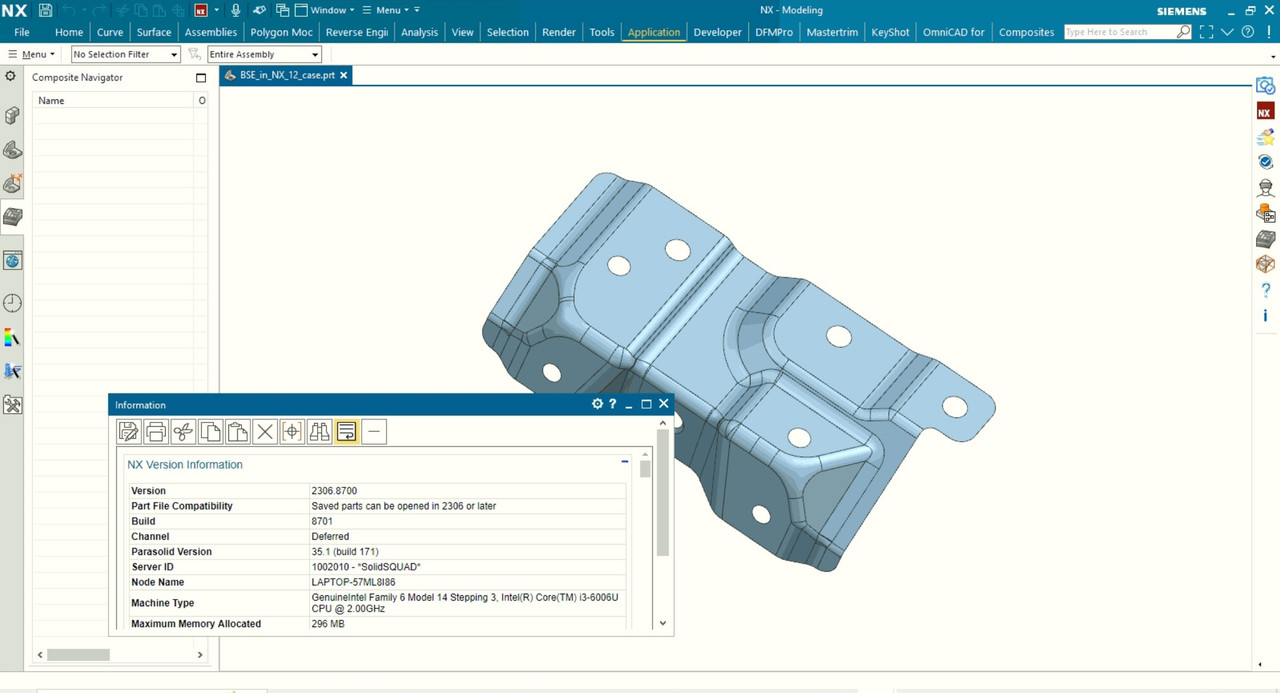The height and width of the screenshot is (693, 1280).
Task: Open the colorful palette sidebar icon
Action: coord(13,338)
